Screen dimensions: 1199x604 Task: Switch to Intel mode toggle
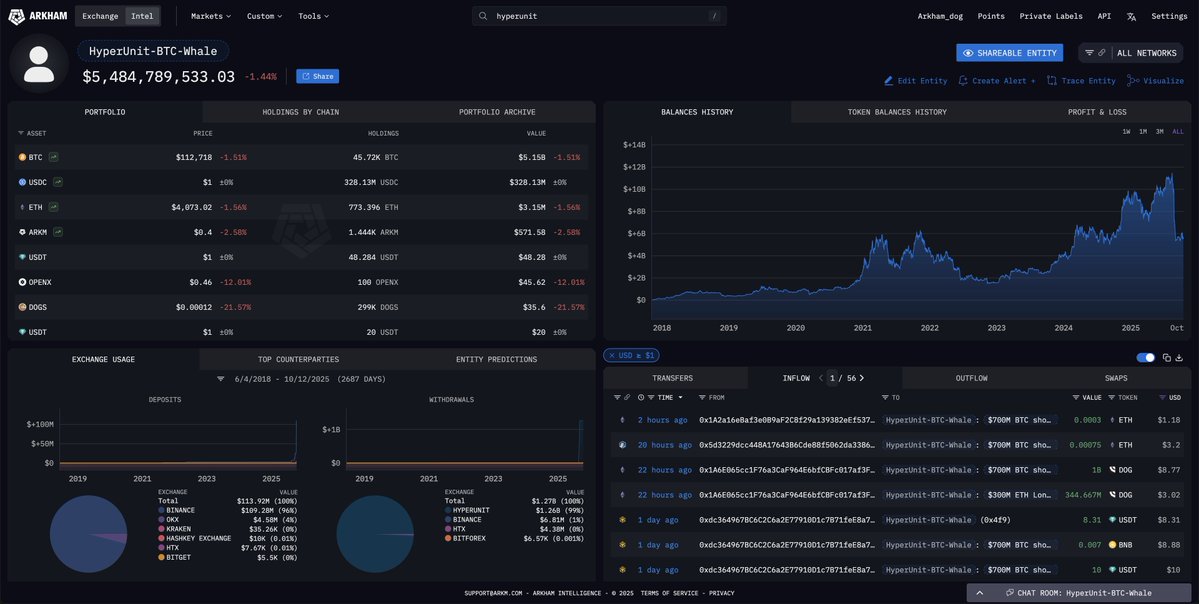(141, 16)
